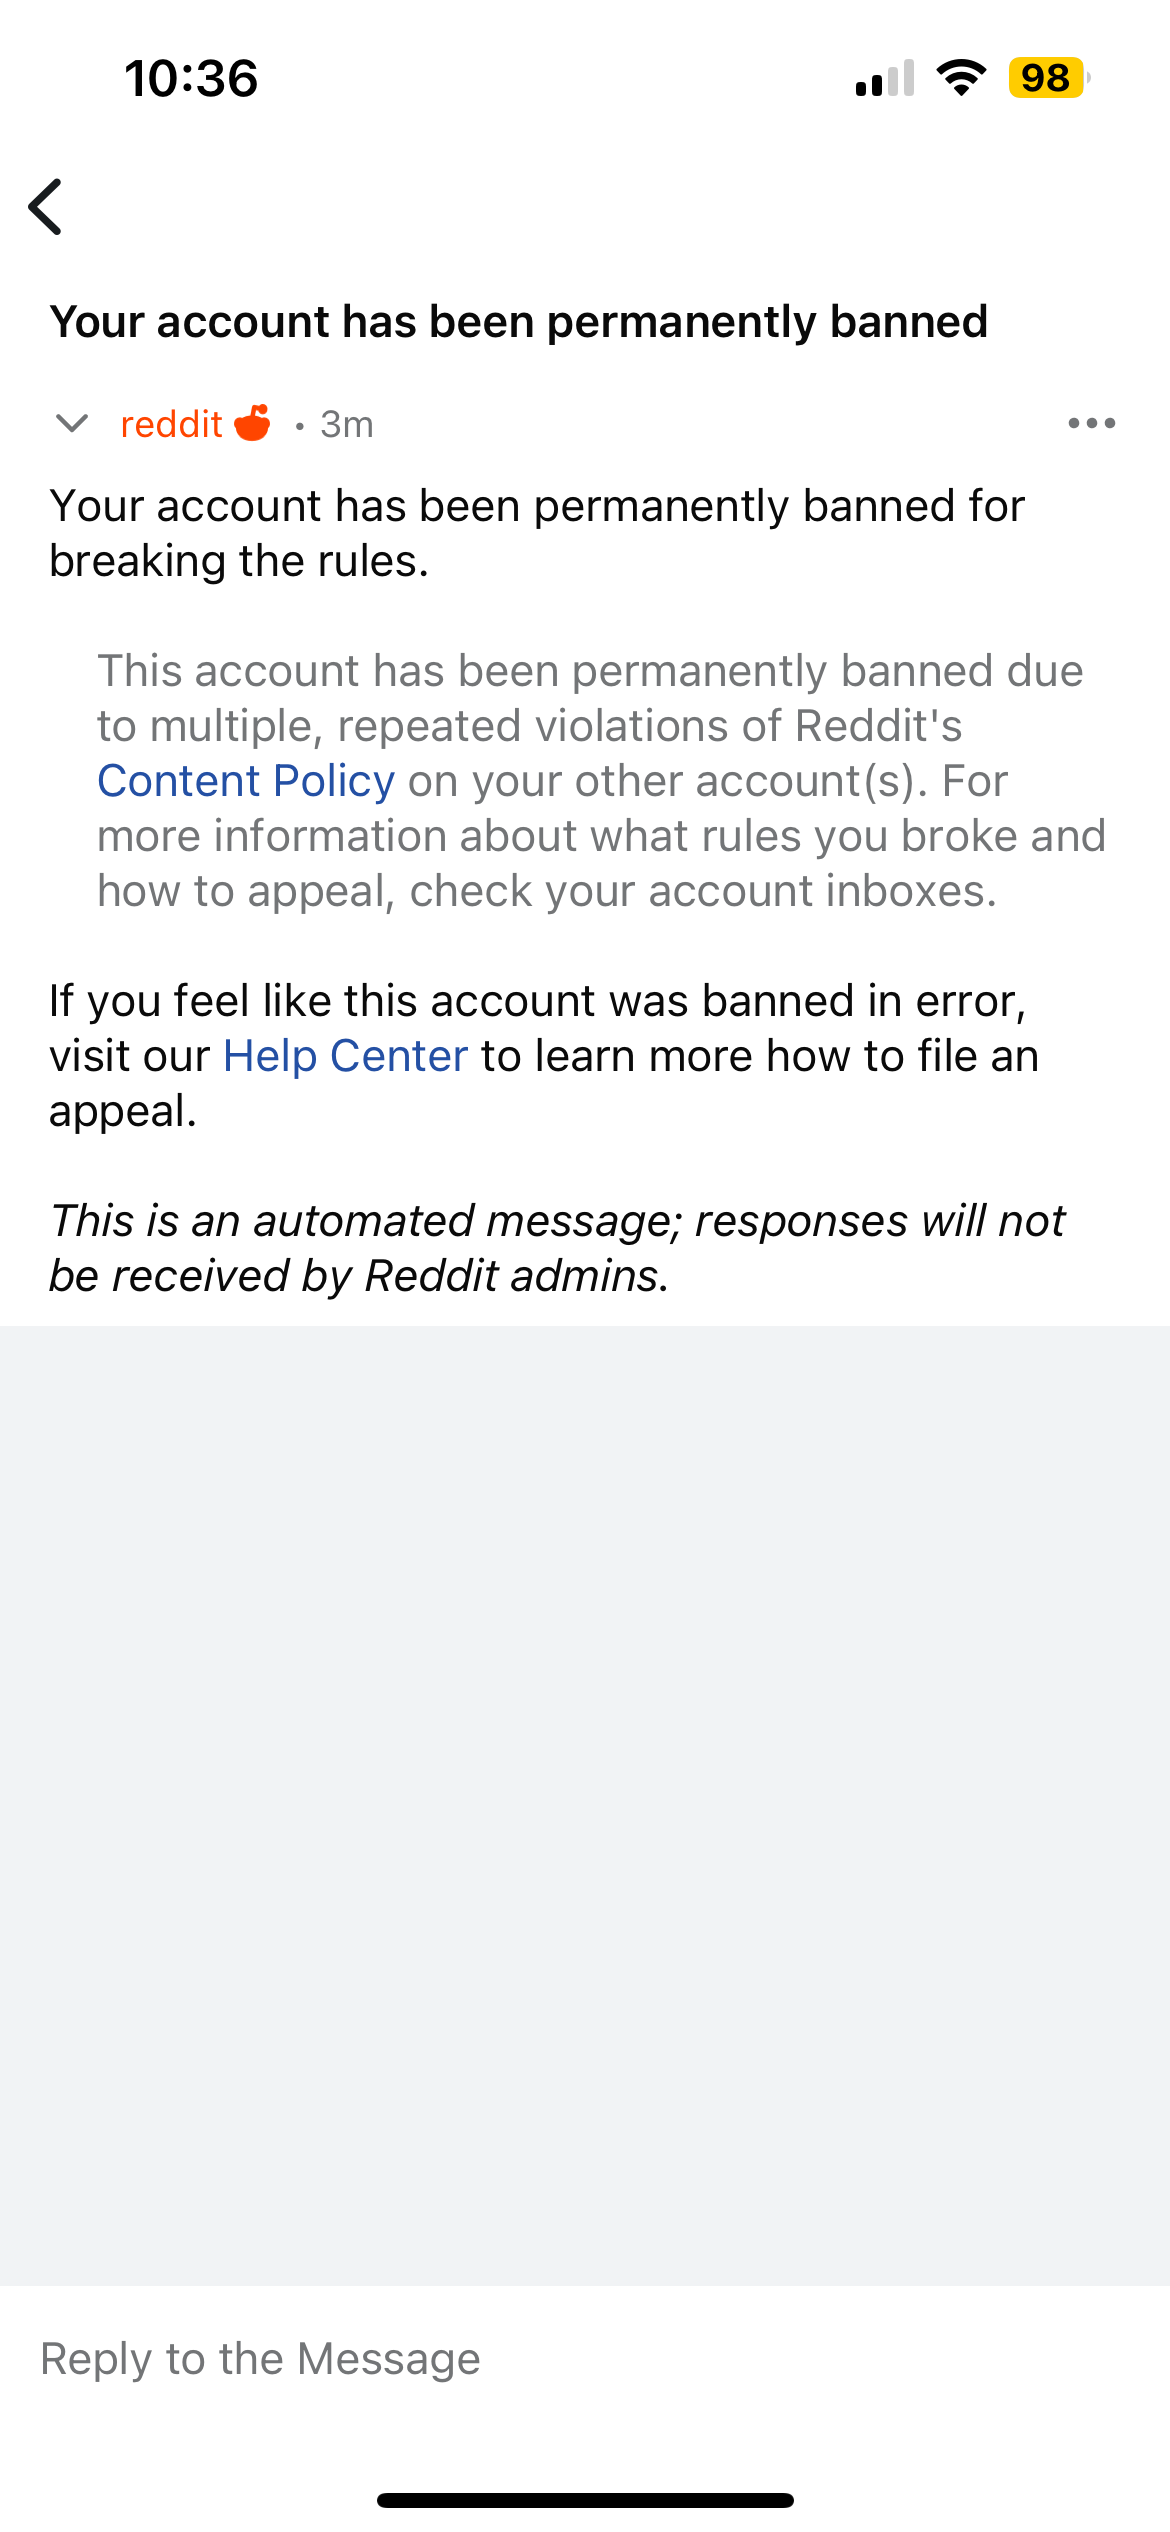Open the three-dot message options menu
1170x2532 pixels.
(x=1092, y=423)
